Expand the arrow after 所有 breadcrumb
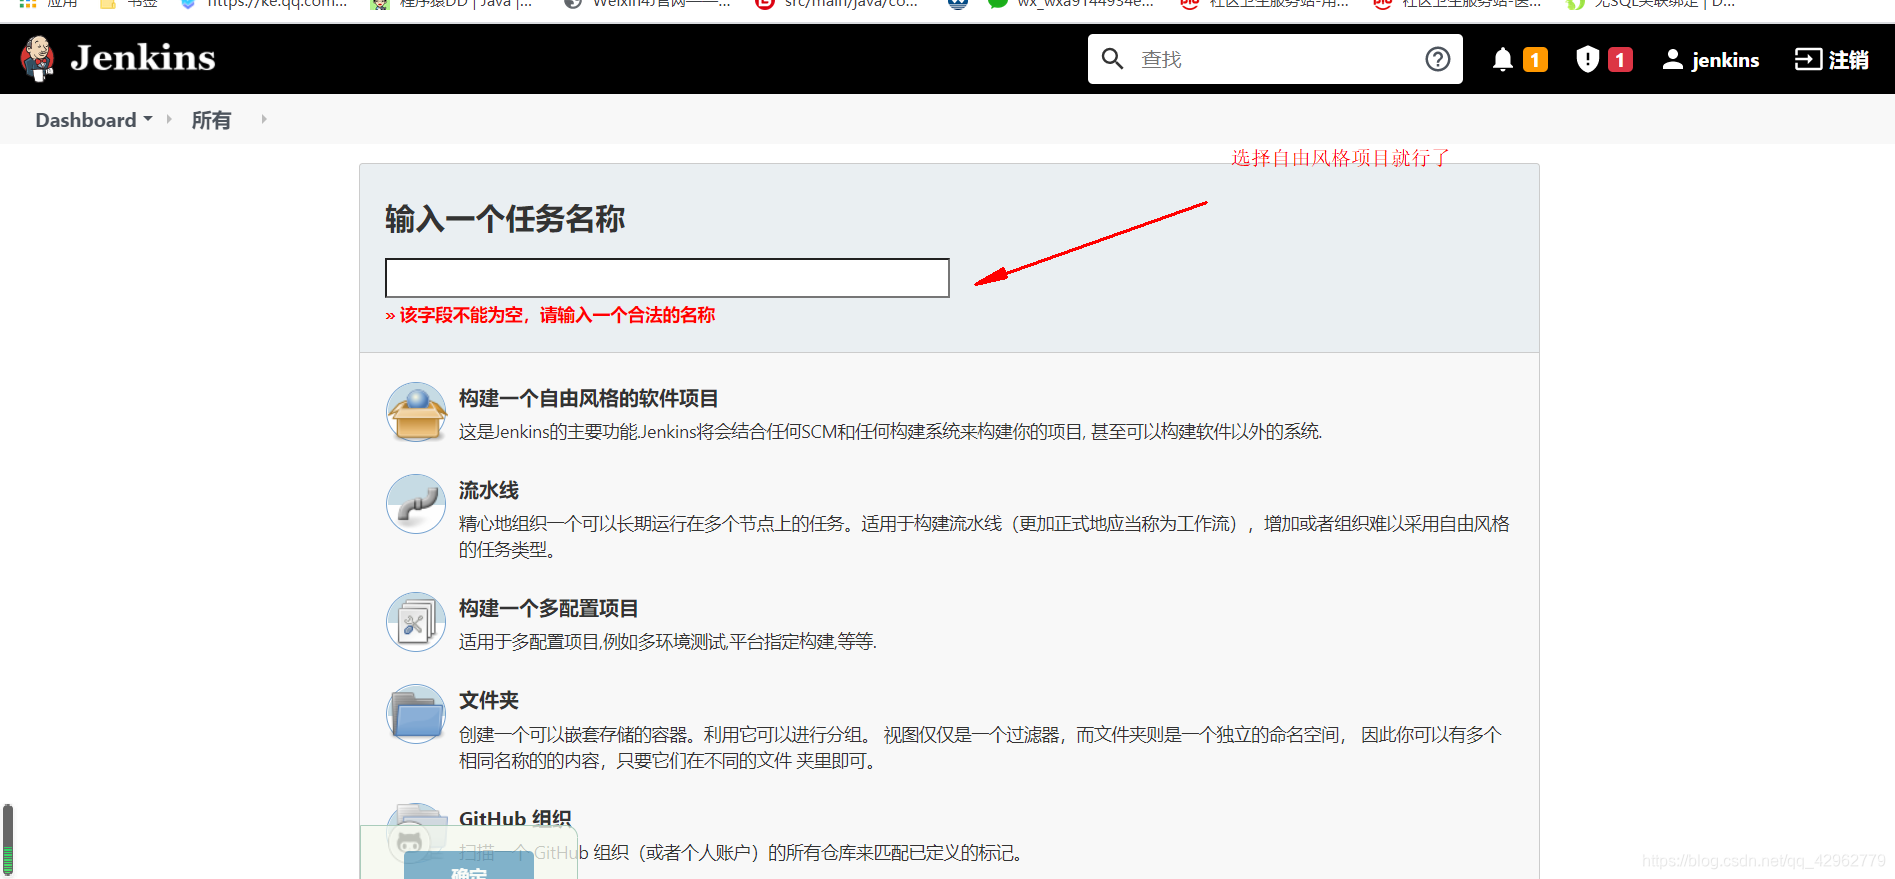Screen dimensions: 1895x879 point(264,119)
